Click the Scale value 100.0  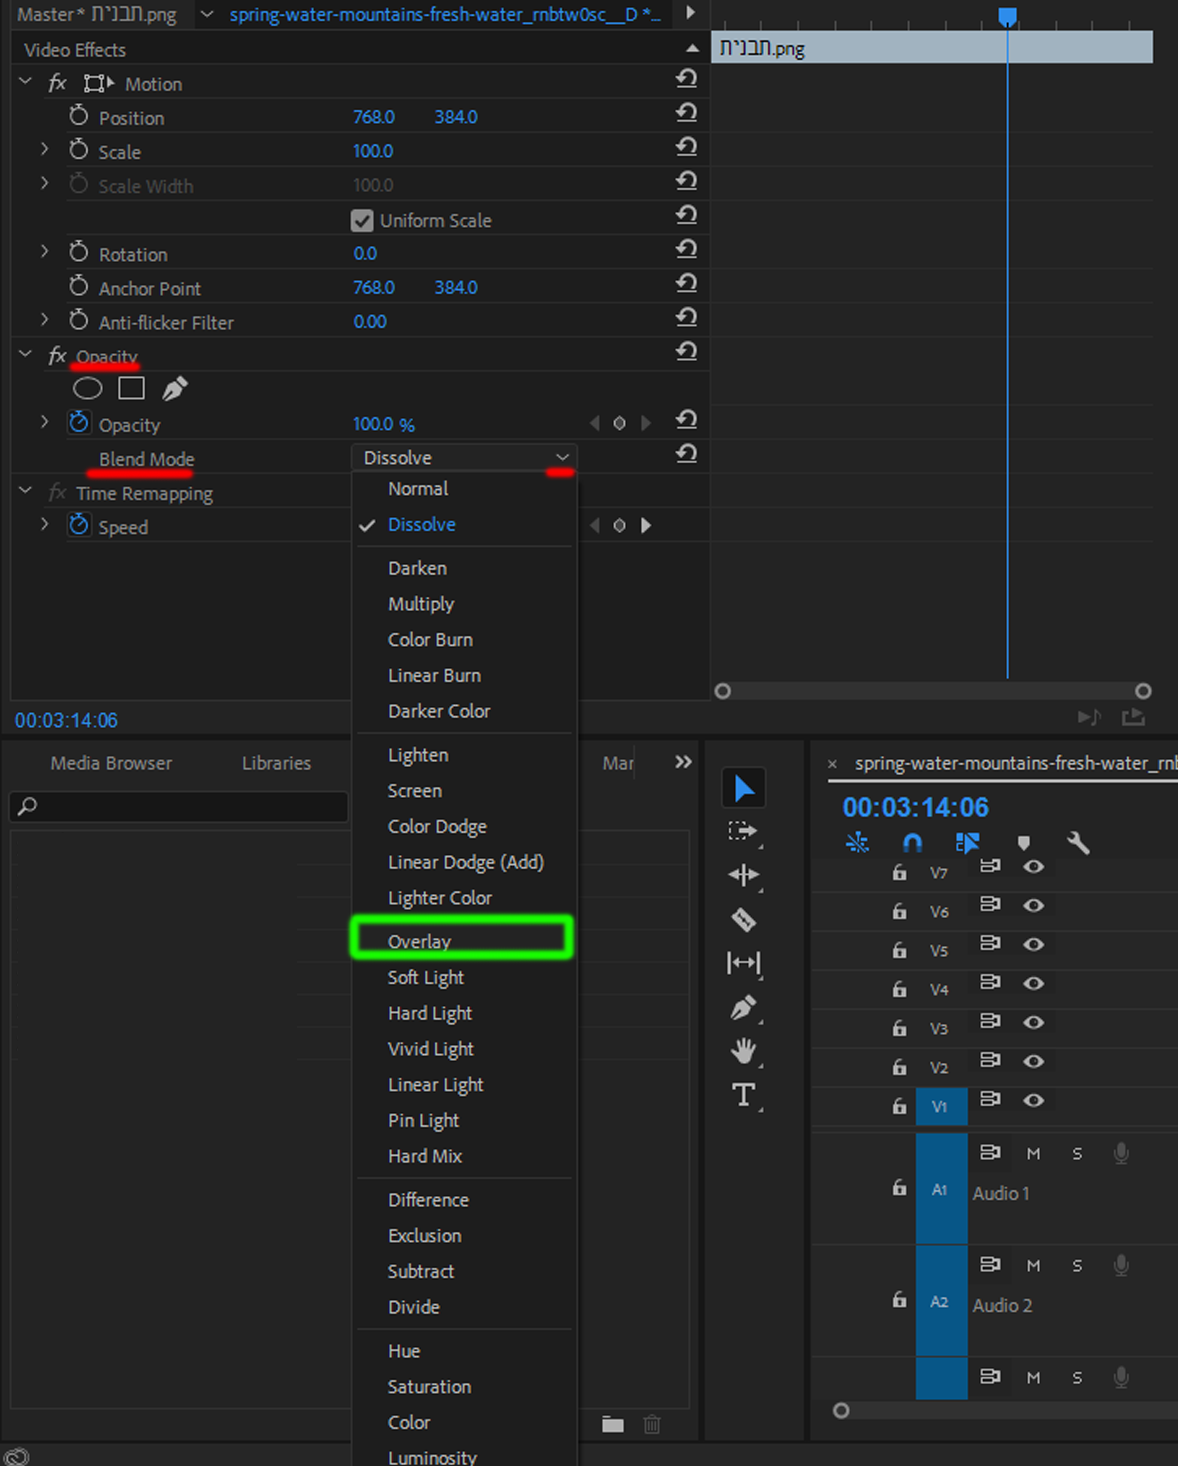pyautogui.click(x=373, y=151)
